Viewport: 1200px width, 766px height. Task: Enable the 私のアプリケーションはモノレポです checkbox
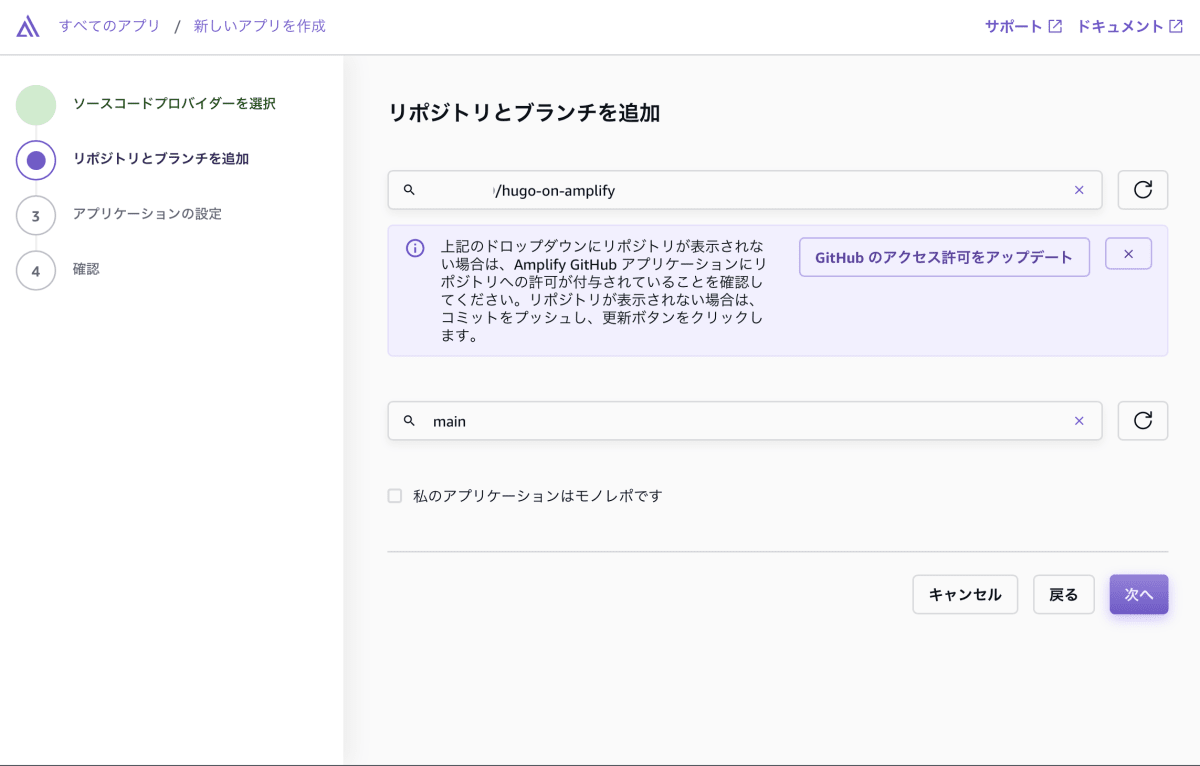(x=394, y=495)
